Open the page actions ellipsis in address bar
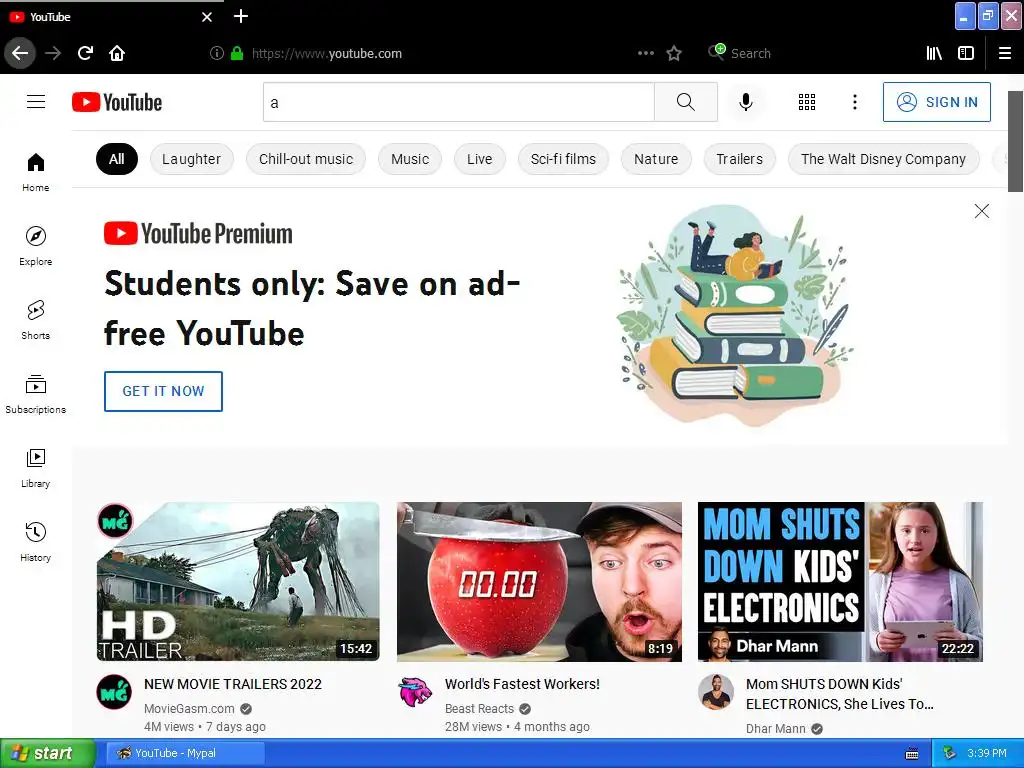 pos(646,53)
